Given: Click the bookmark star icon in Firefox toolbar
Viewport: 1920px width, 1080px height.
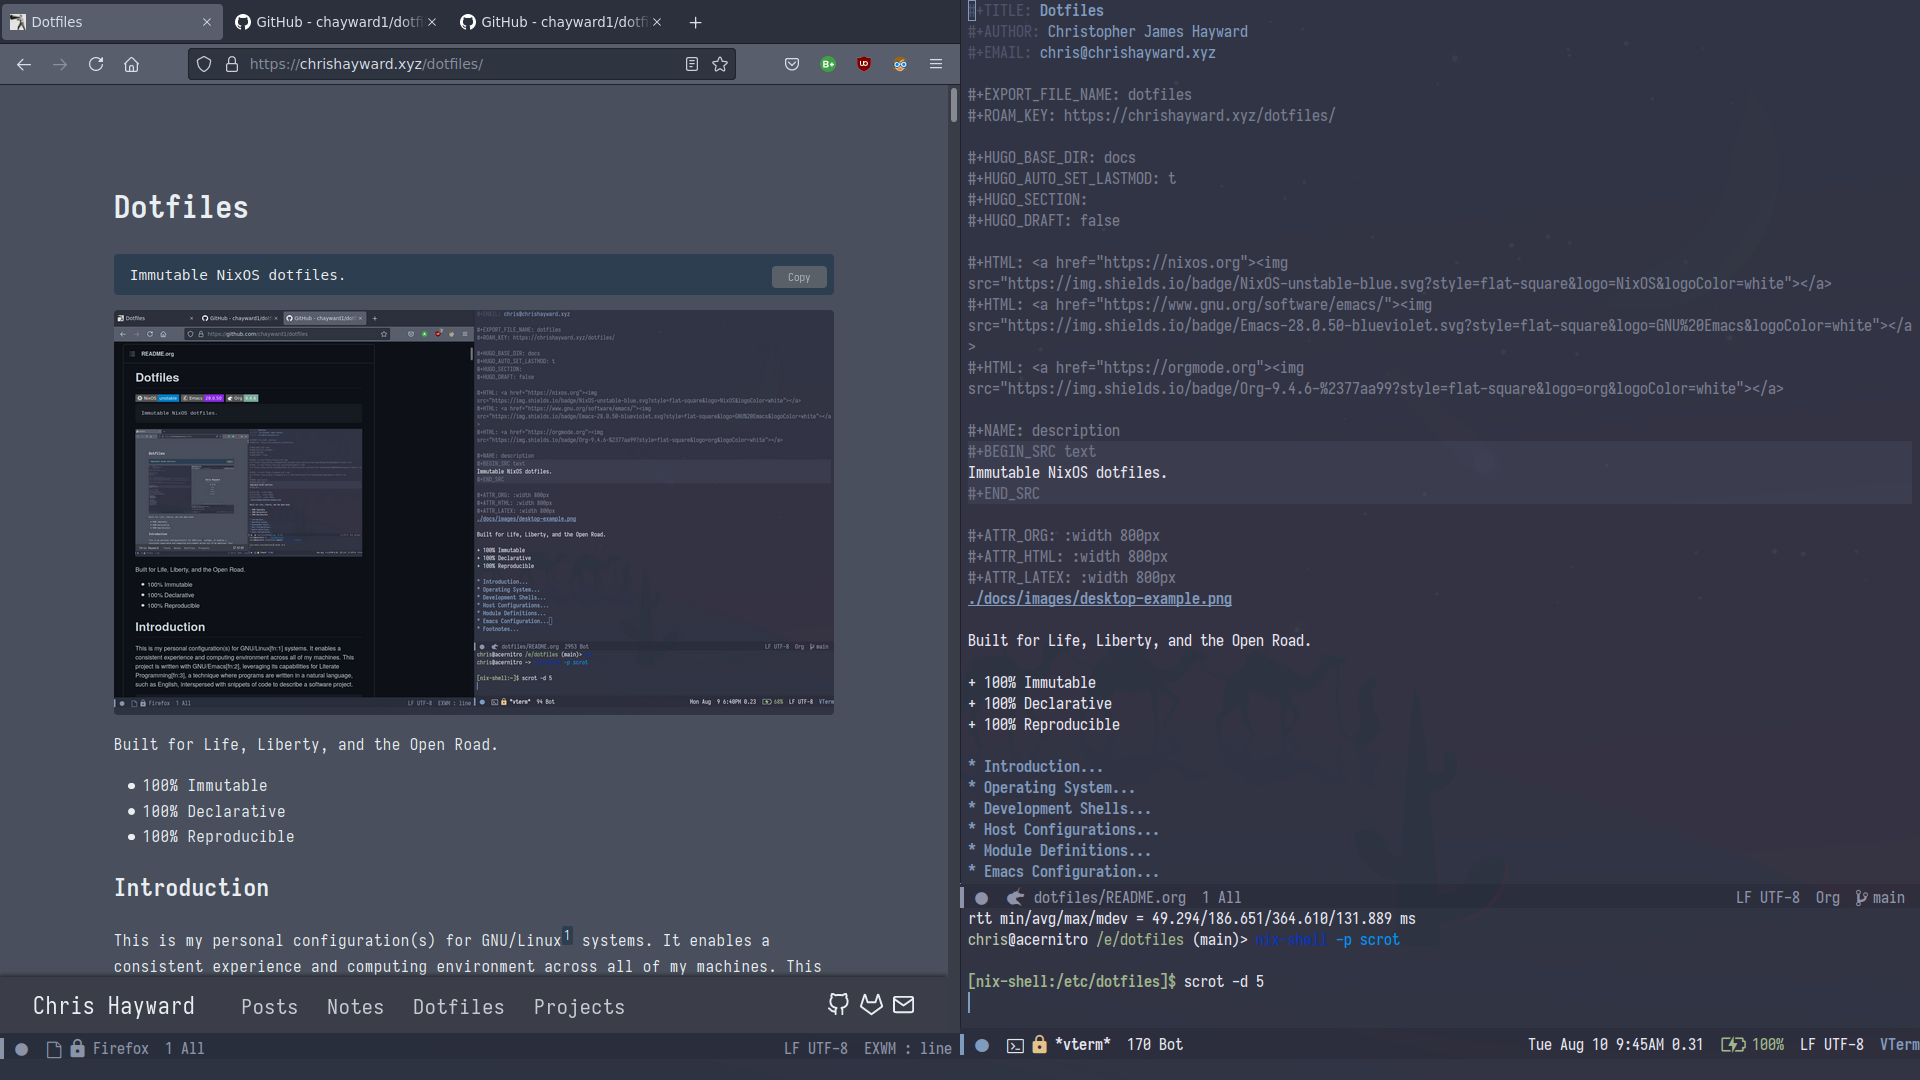Looking at the screenshot, I should (720, 63).
